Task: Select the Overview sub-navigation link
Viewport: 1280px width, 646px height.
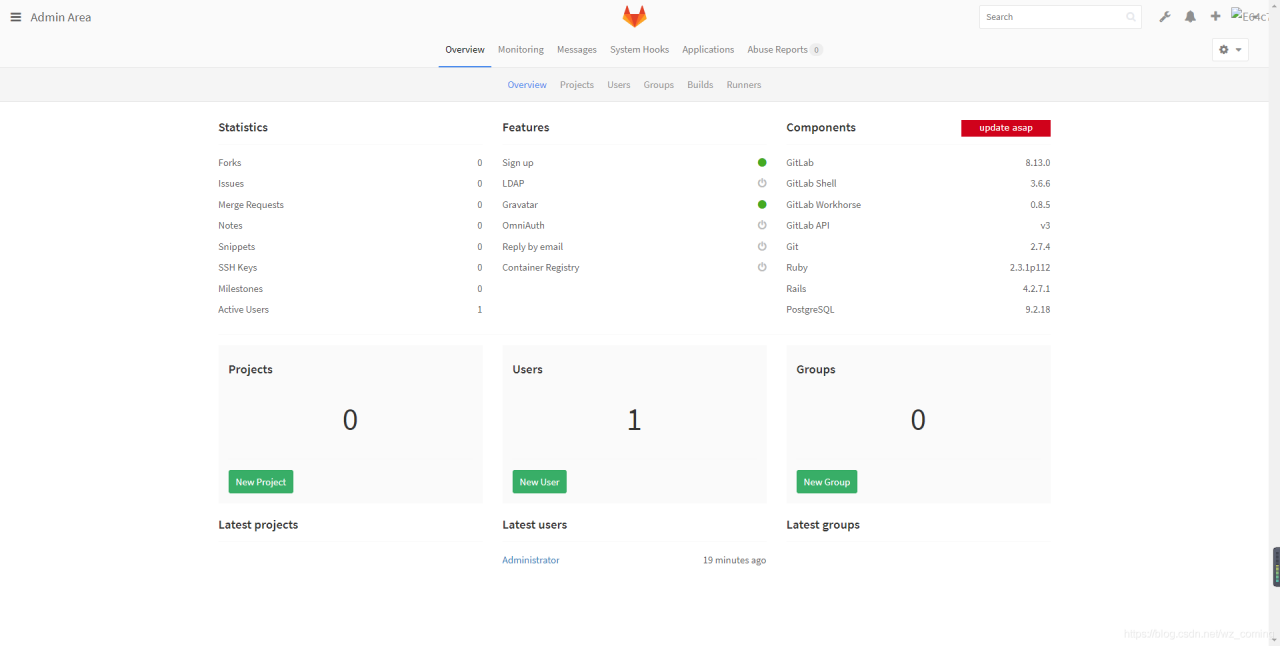Action: tap(527, 85)
